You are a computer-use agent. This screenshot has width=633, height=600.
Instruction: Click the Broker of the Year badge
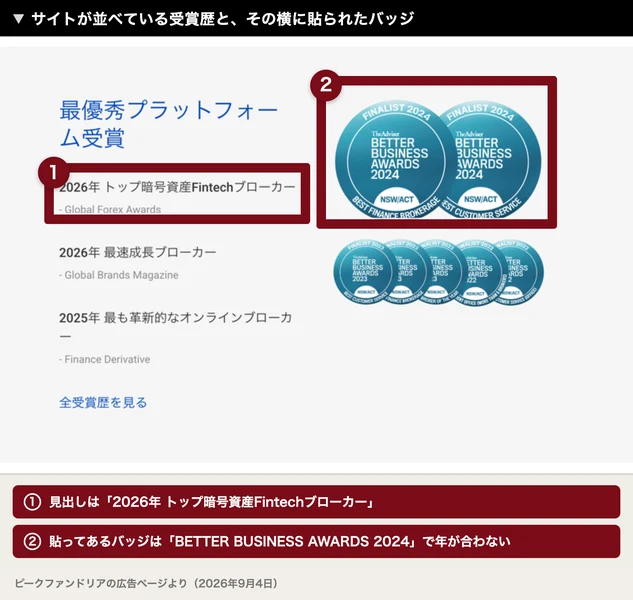click(444, 273)
